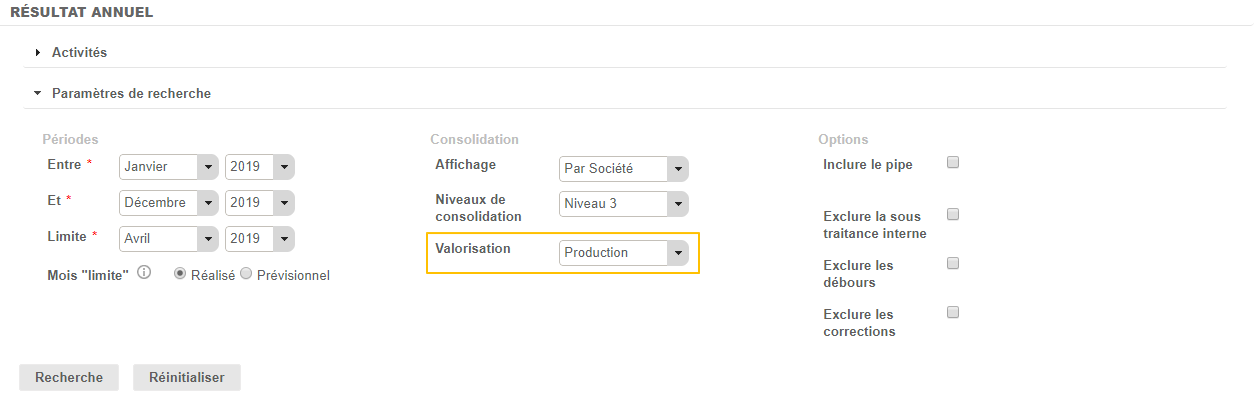Enable Exclure les corrections checkbox
Screen dimensions: 1255x400
coord(953,312)
